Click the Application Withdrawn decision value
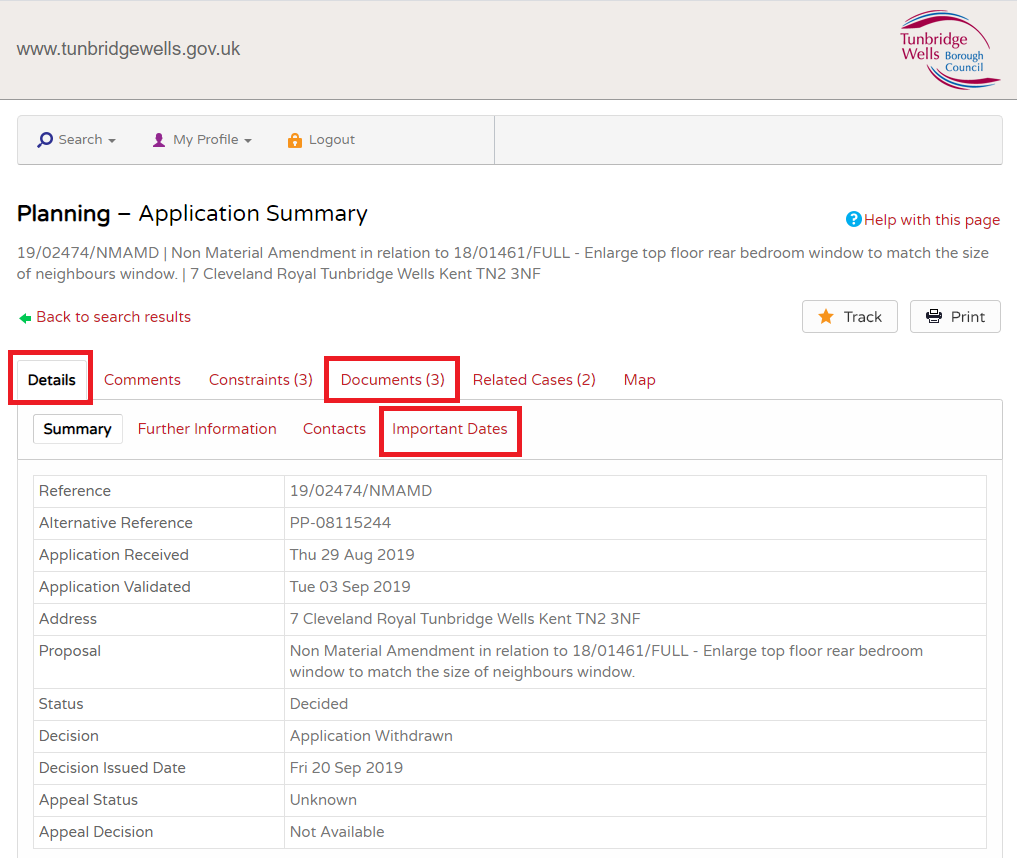The image size is (1017, 858). click(371, 736)
